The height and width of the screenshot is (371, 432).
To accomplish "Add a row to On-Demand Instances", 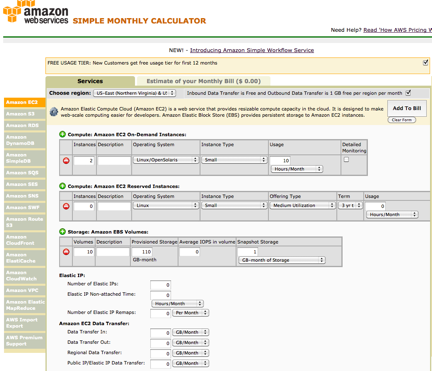I will [x=62, y=134].
